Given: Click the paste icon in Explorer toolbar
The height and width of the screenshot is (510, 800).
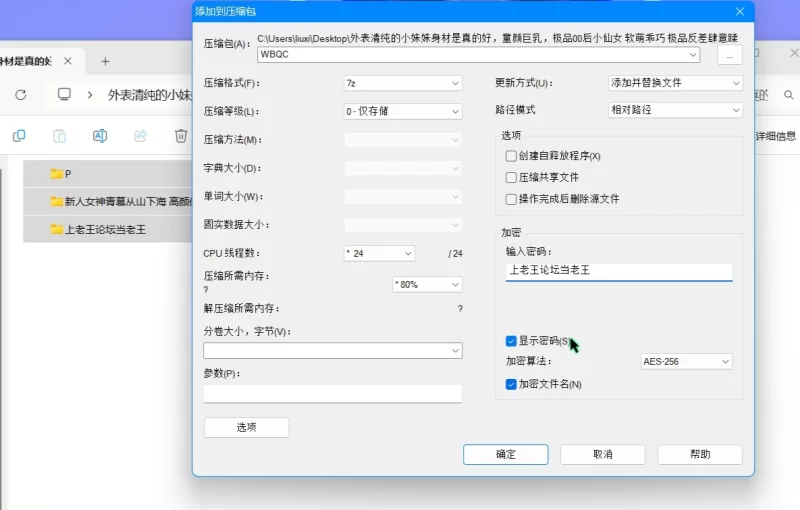Looking at the screenshot, I should (x=59, y=136).
